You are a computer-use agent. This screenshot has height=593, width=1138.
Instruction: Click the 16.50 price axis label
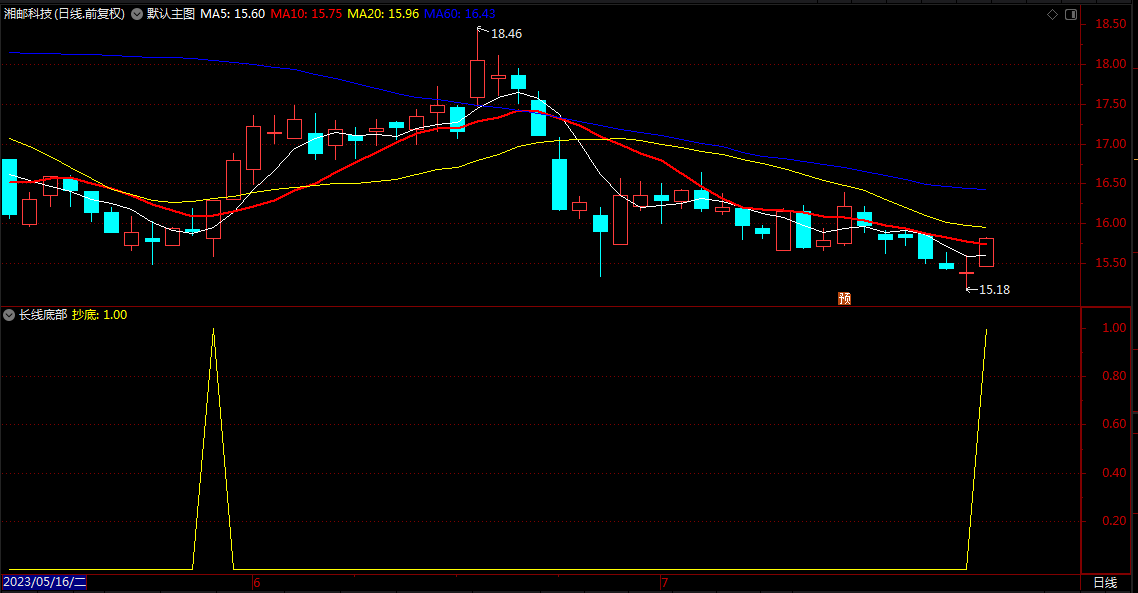click(1110, 183)
